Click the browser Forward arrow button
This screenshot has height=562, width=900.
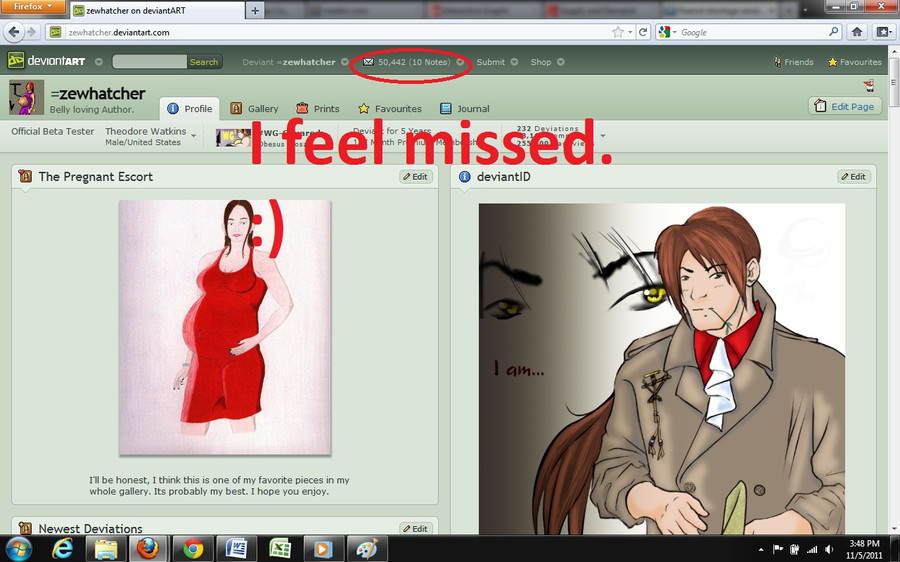tap(32, 32)
